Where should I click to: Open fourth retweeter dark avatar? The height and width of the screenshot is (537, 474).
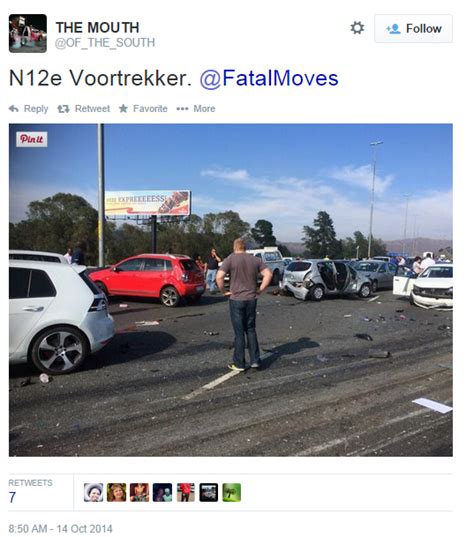162,492
